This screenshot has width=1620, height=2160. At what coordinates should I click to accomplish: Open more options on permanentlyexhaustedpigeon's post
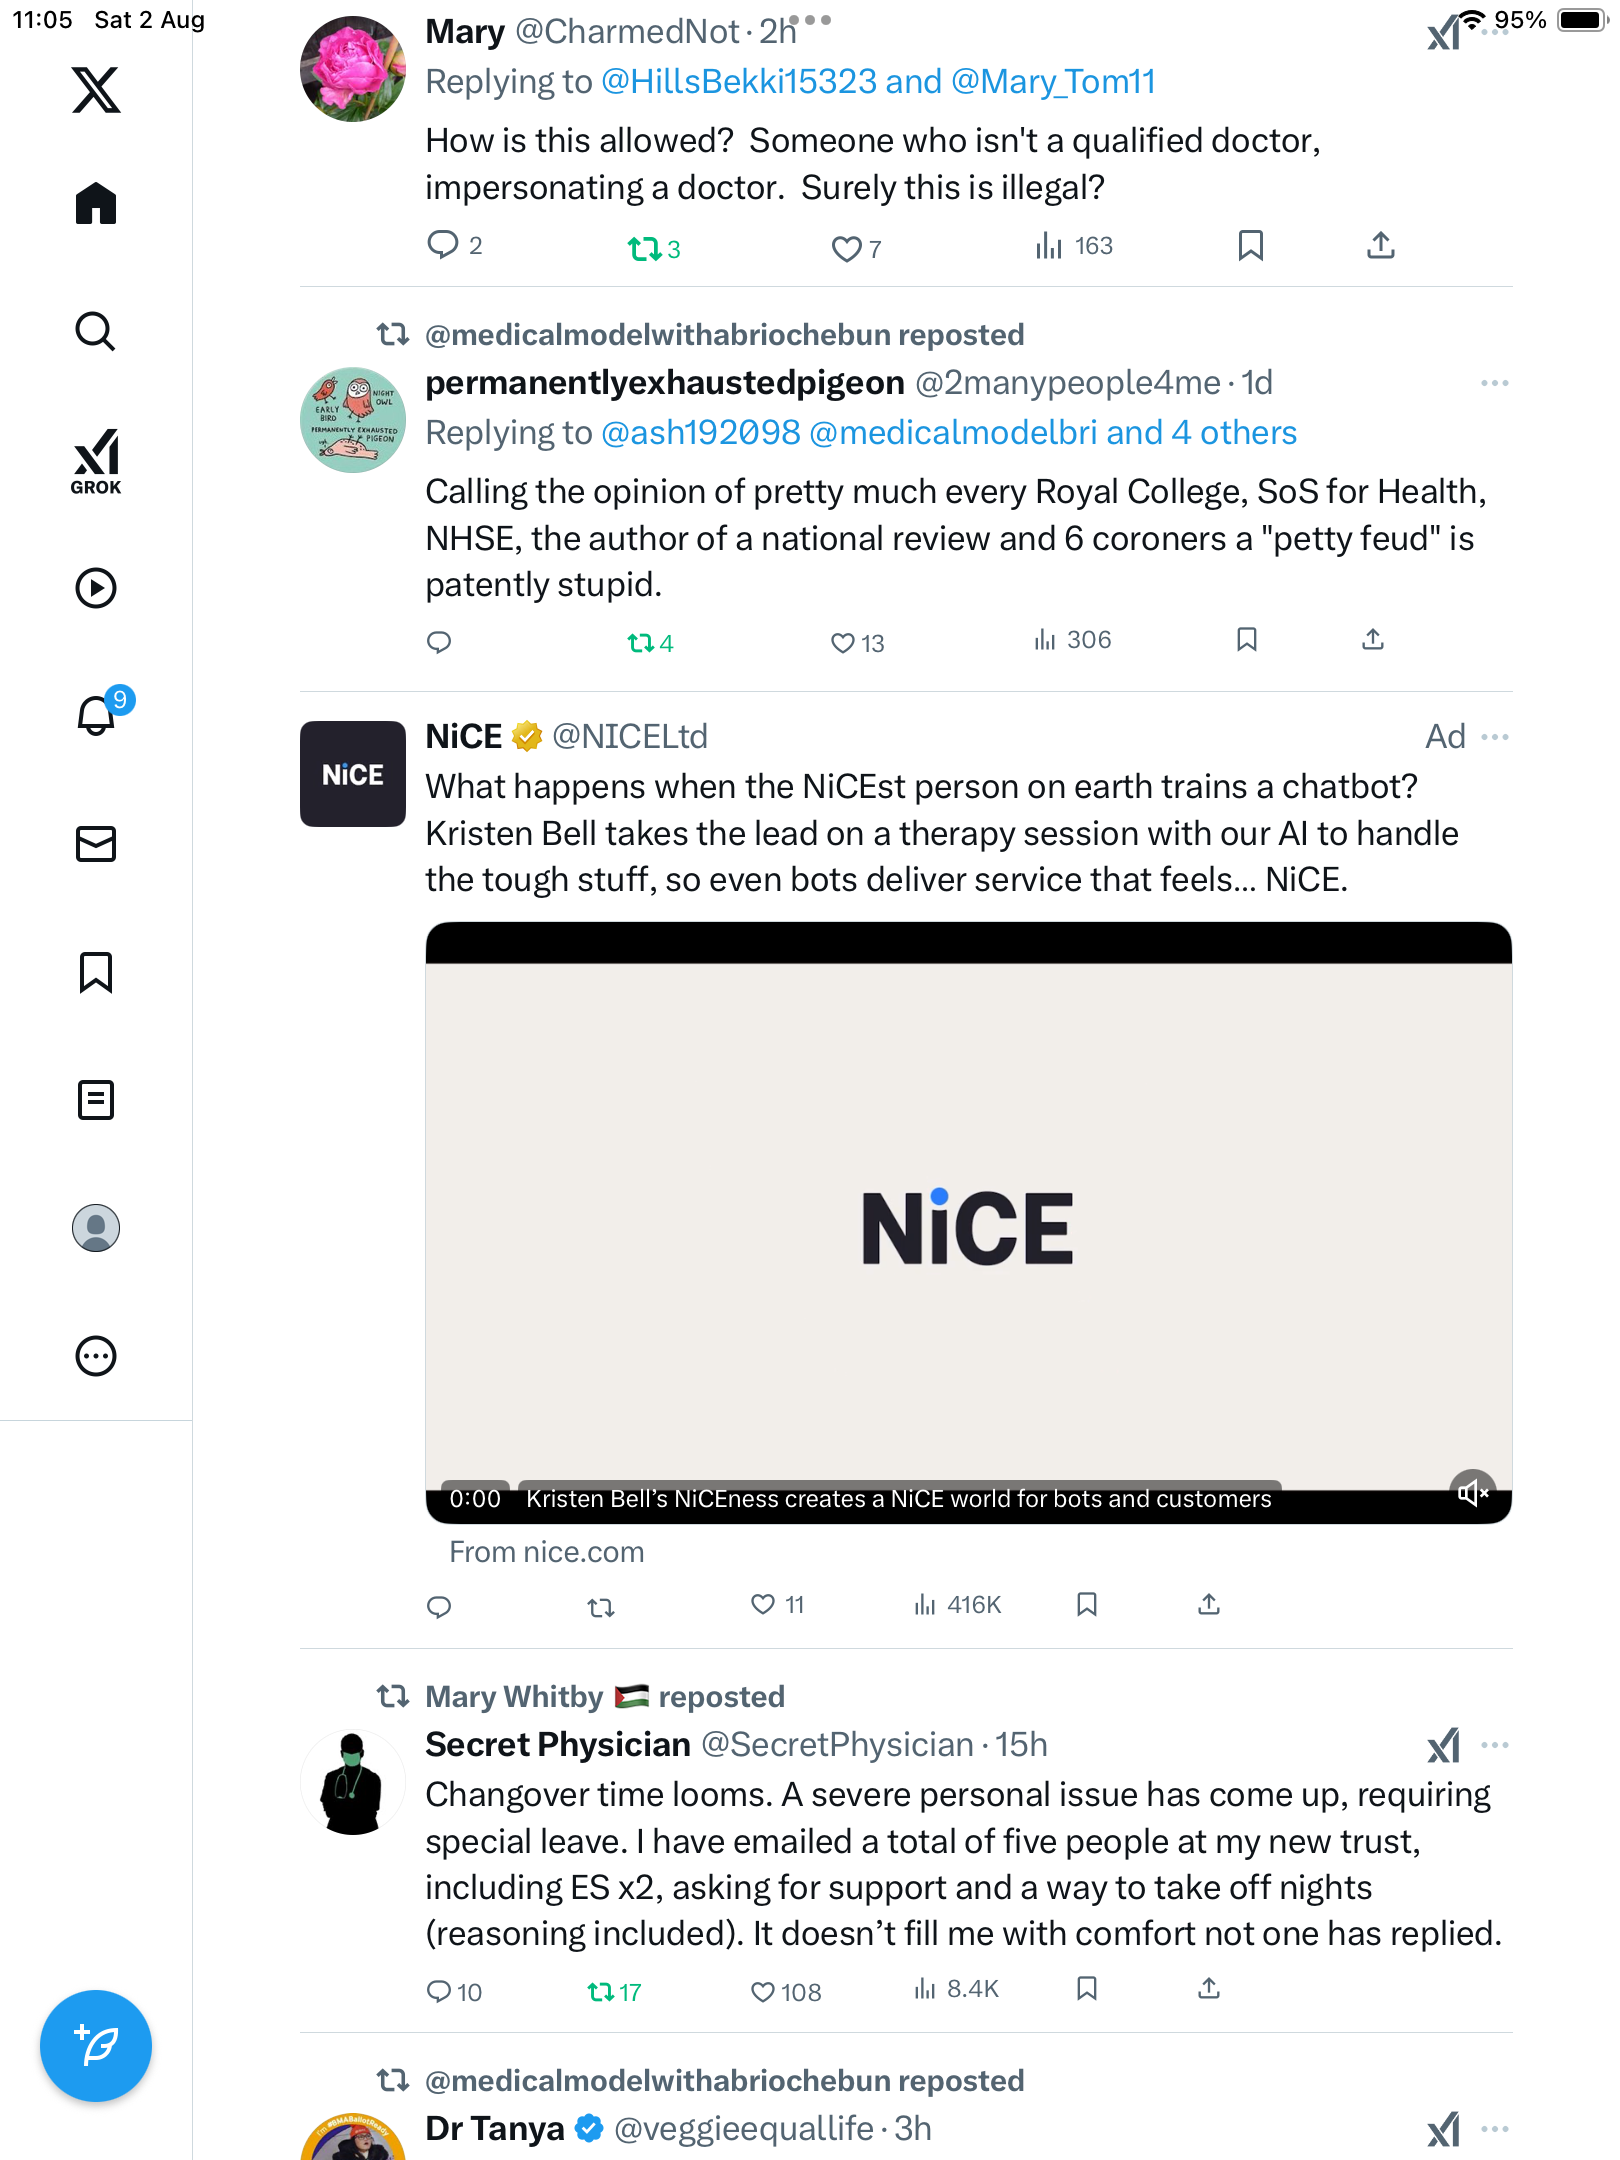pyautogui.click(x=1495, y=383)
